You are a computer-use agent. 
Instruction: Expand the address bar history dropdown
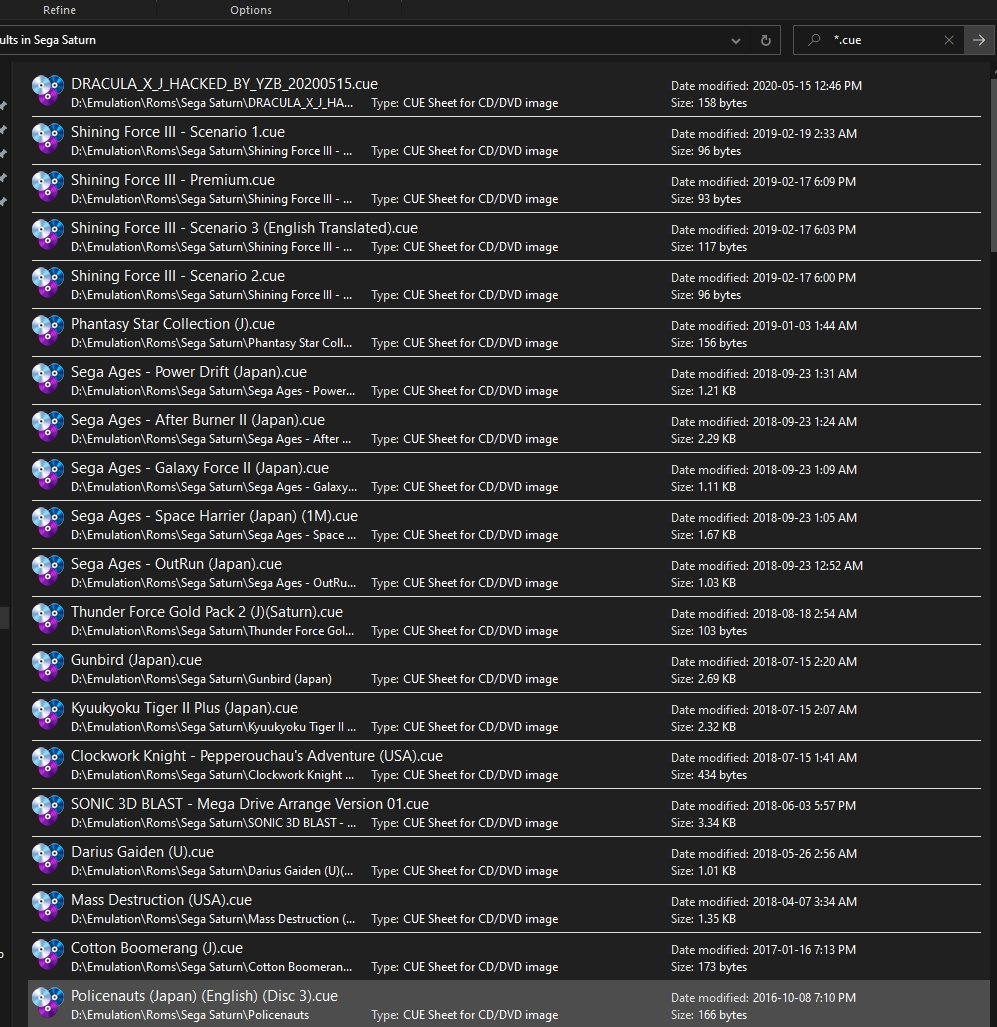pyautogui.click(x=736, y=41)
